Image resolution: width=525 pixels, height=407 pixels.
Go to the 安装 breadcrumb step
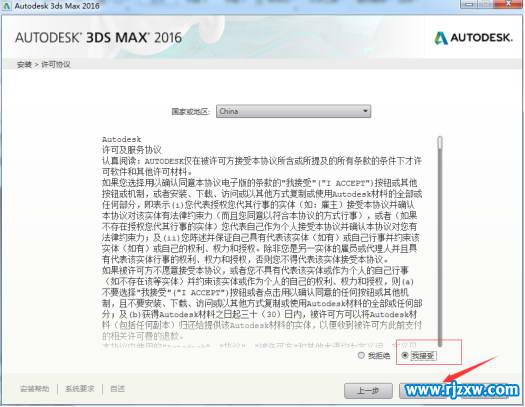coord(24,65)
